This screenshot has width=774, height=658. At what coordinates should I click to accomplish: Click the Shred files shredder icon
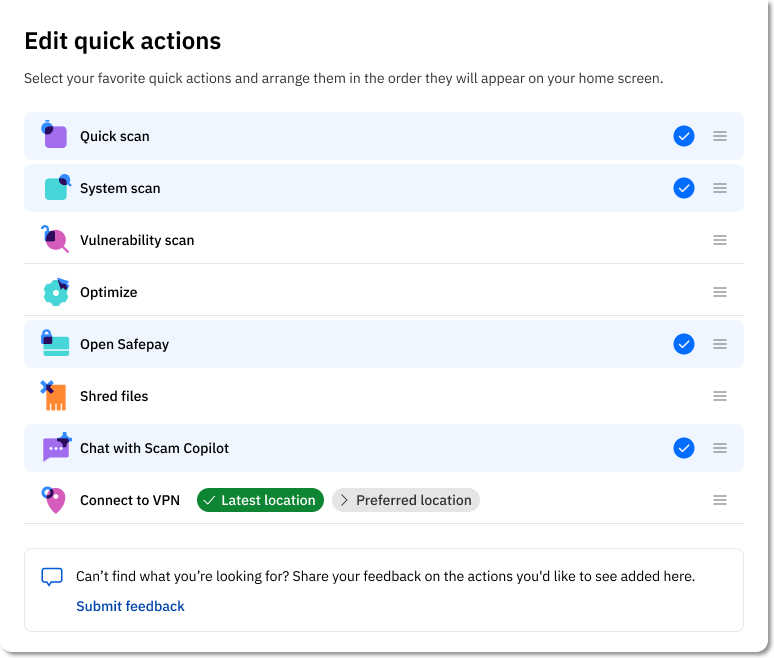coord(53,395)
